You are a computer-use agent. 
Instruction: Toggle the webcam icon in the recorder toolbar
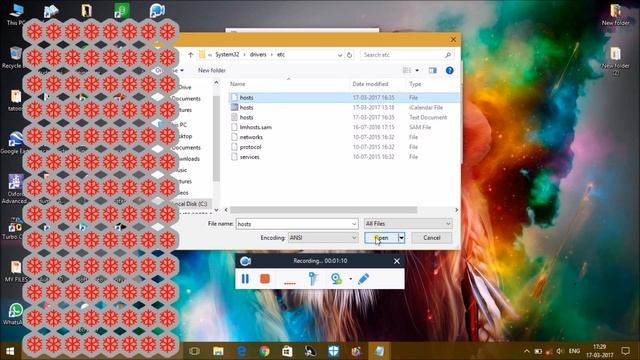point(336,279)
